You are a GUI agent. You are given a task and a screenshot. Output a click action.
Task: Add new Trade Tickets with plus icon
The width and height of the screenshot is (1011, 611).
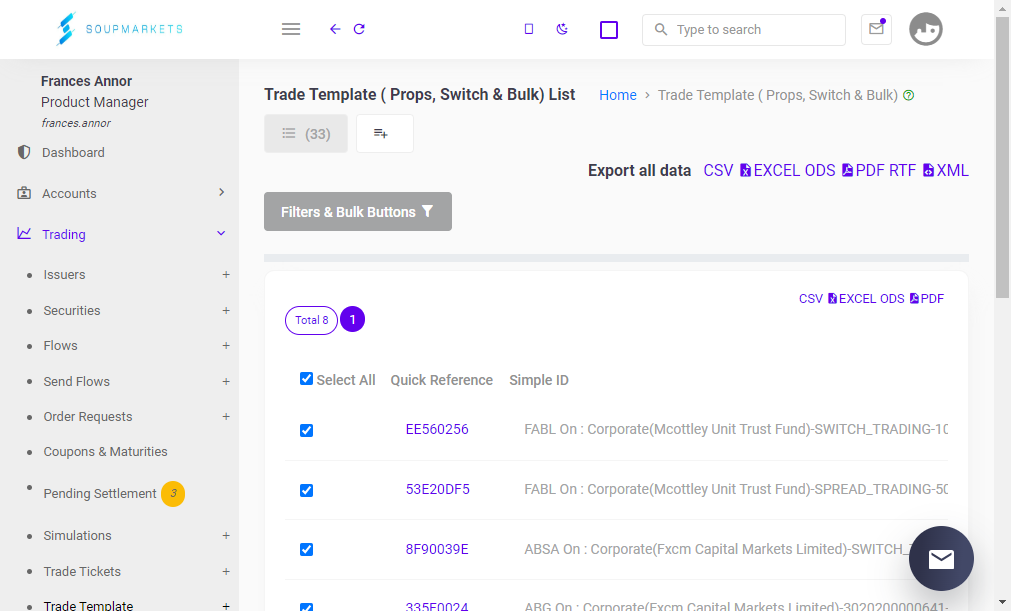click(226, 572)
